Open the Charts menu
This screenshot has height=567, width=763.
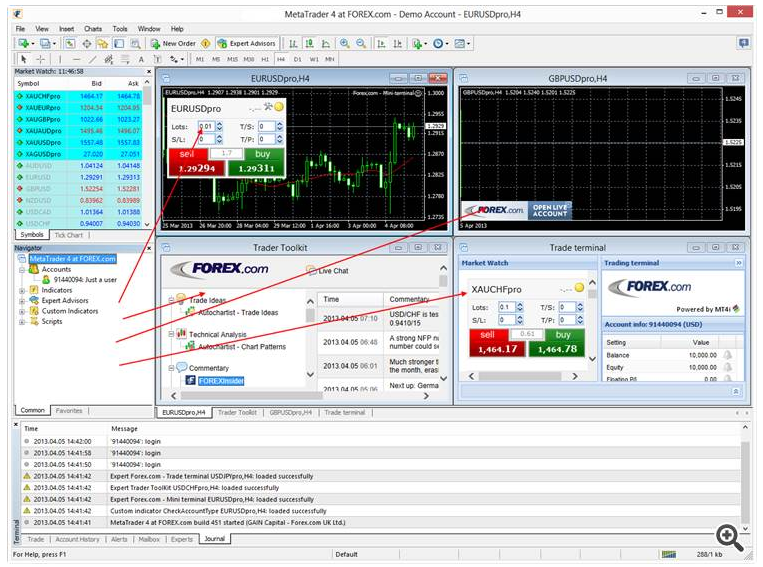pos(93,29)
